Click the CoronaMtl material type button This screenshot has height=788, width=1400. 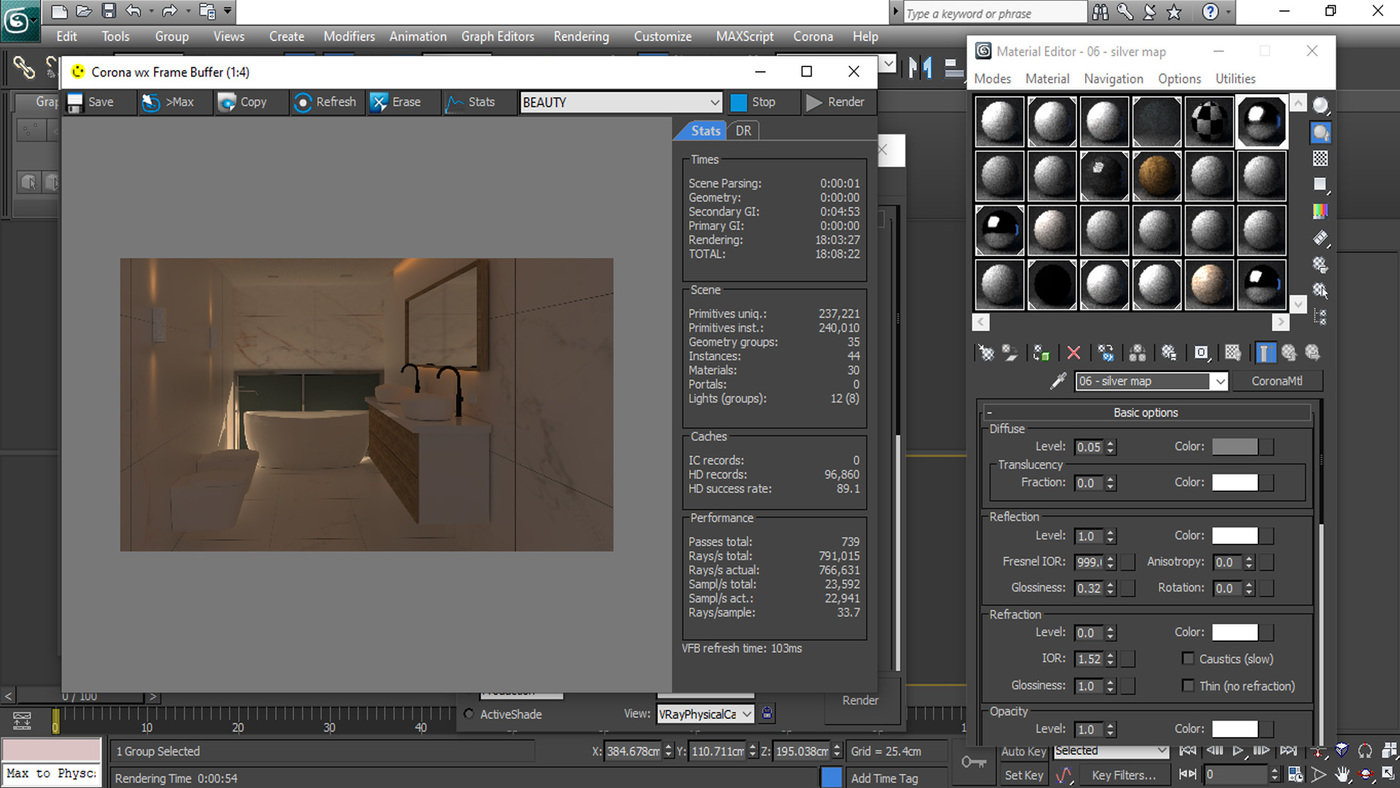coord(1275,381)
